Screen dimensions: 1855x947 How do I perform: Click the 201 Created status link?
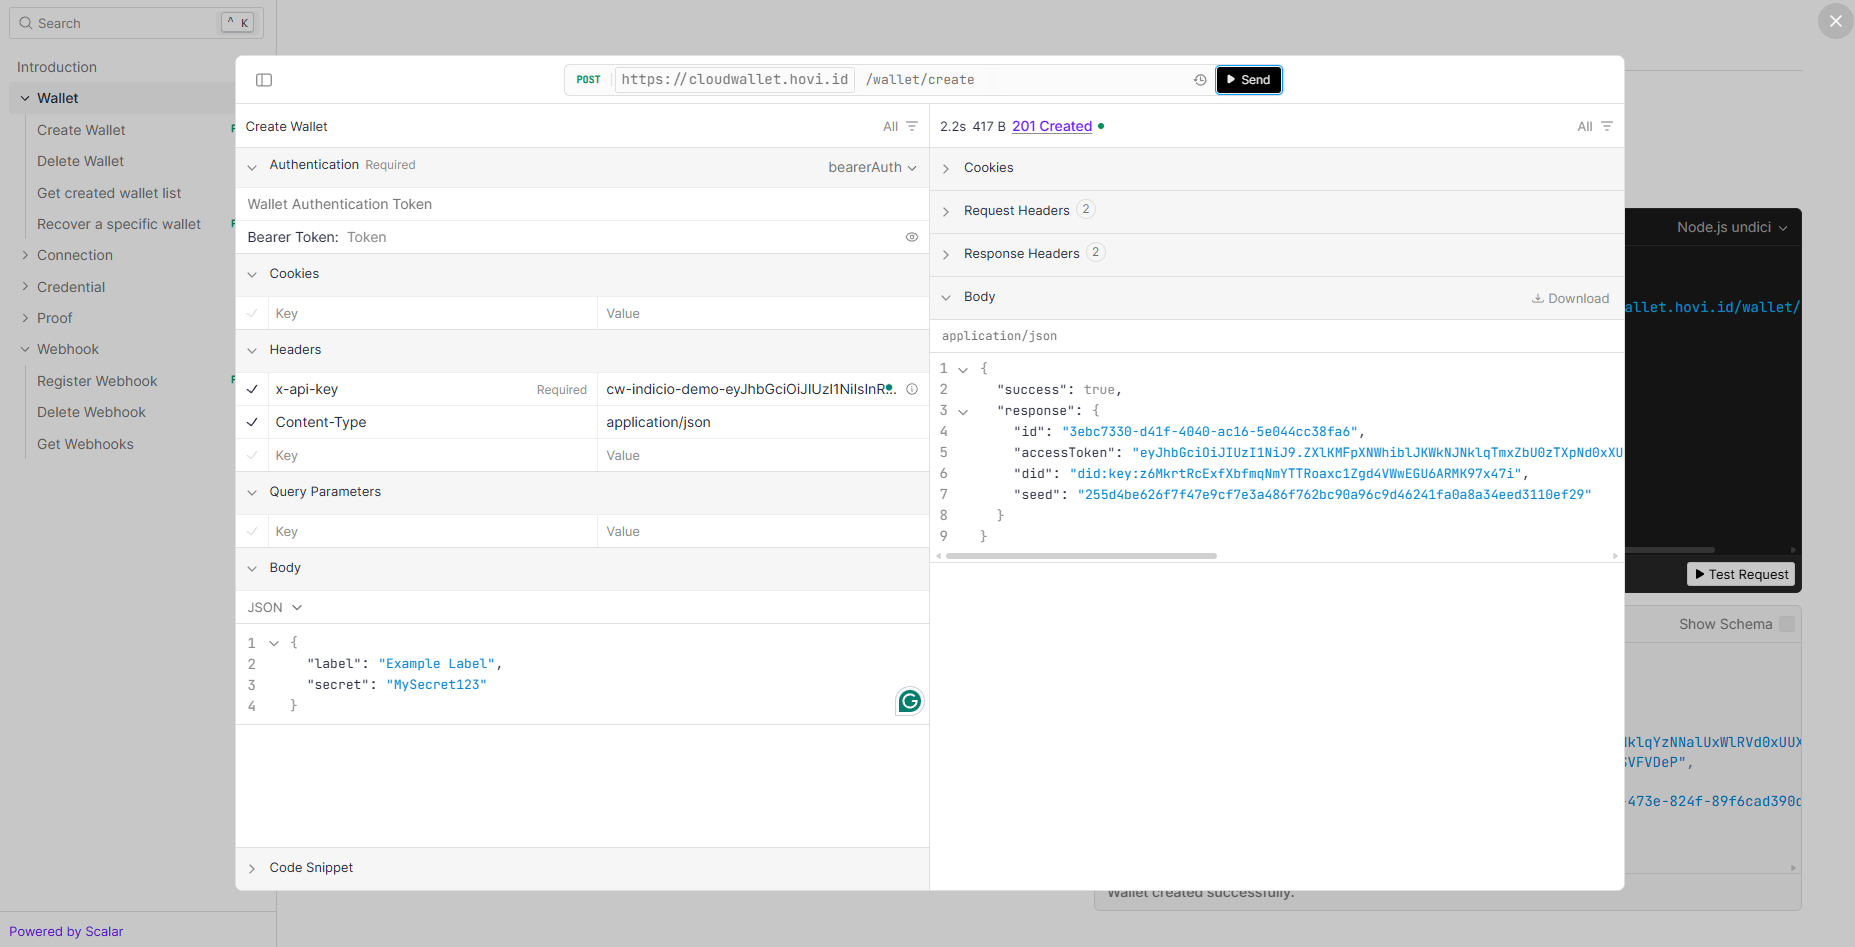click(x=1051, y=127)
